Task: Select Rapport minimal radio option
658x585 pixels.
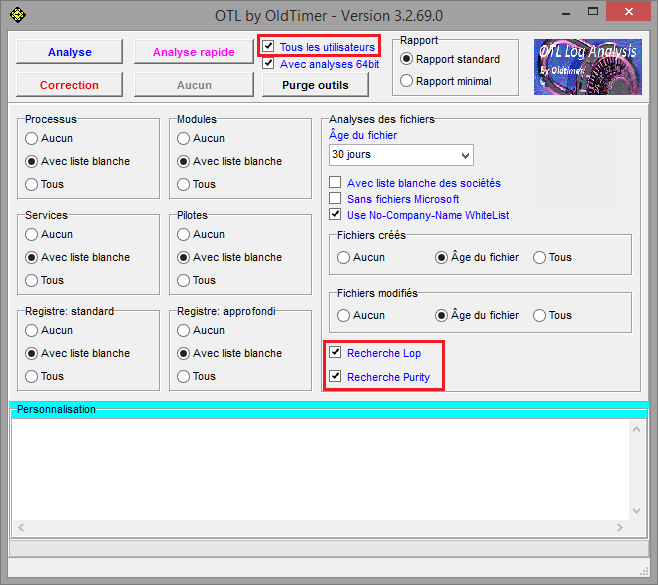Action: tap(407, 81)
